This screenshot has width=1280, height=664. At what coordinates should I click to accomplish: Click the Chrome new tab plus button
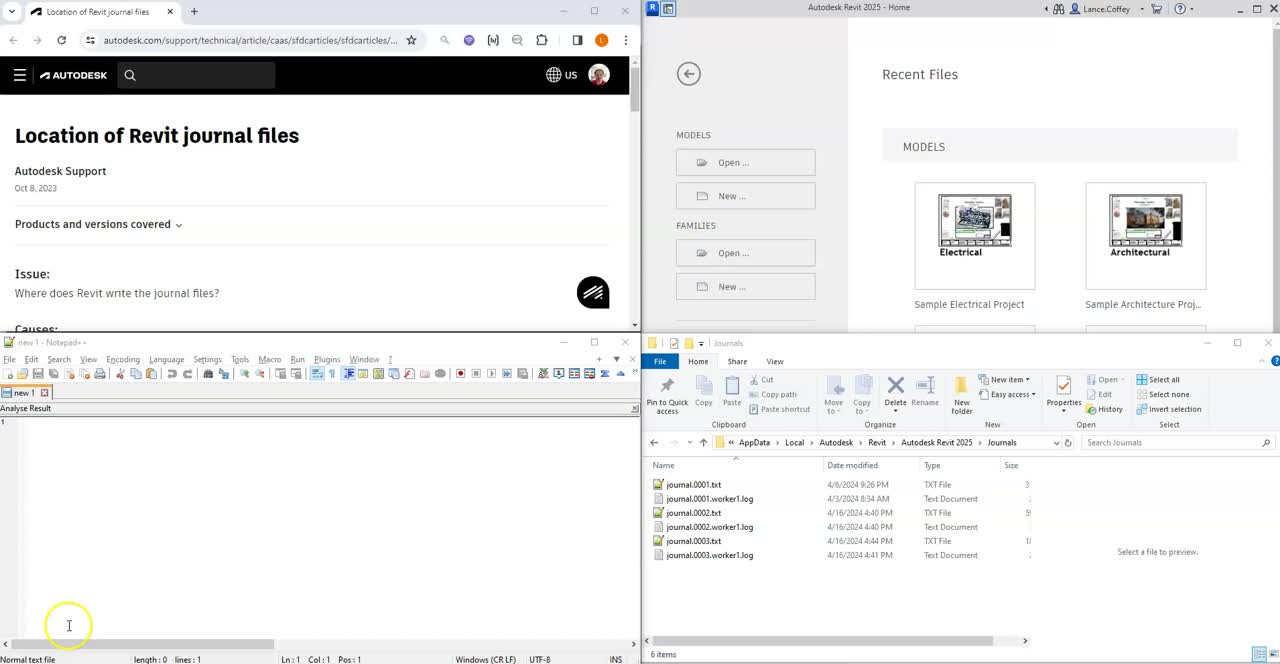[194, 11]
